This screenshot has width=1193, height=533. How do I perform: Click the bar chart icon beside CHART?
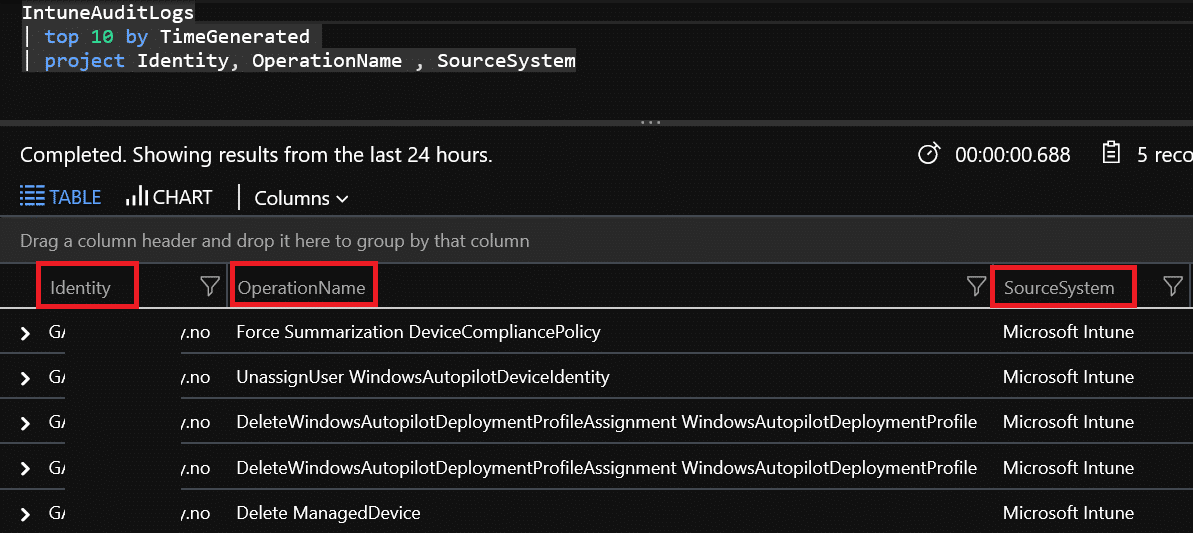(x=137, y=197)
